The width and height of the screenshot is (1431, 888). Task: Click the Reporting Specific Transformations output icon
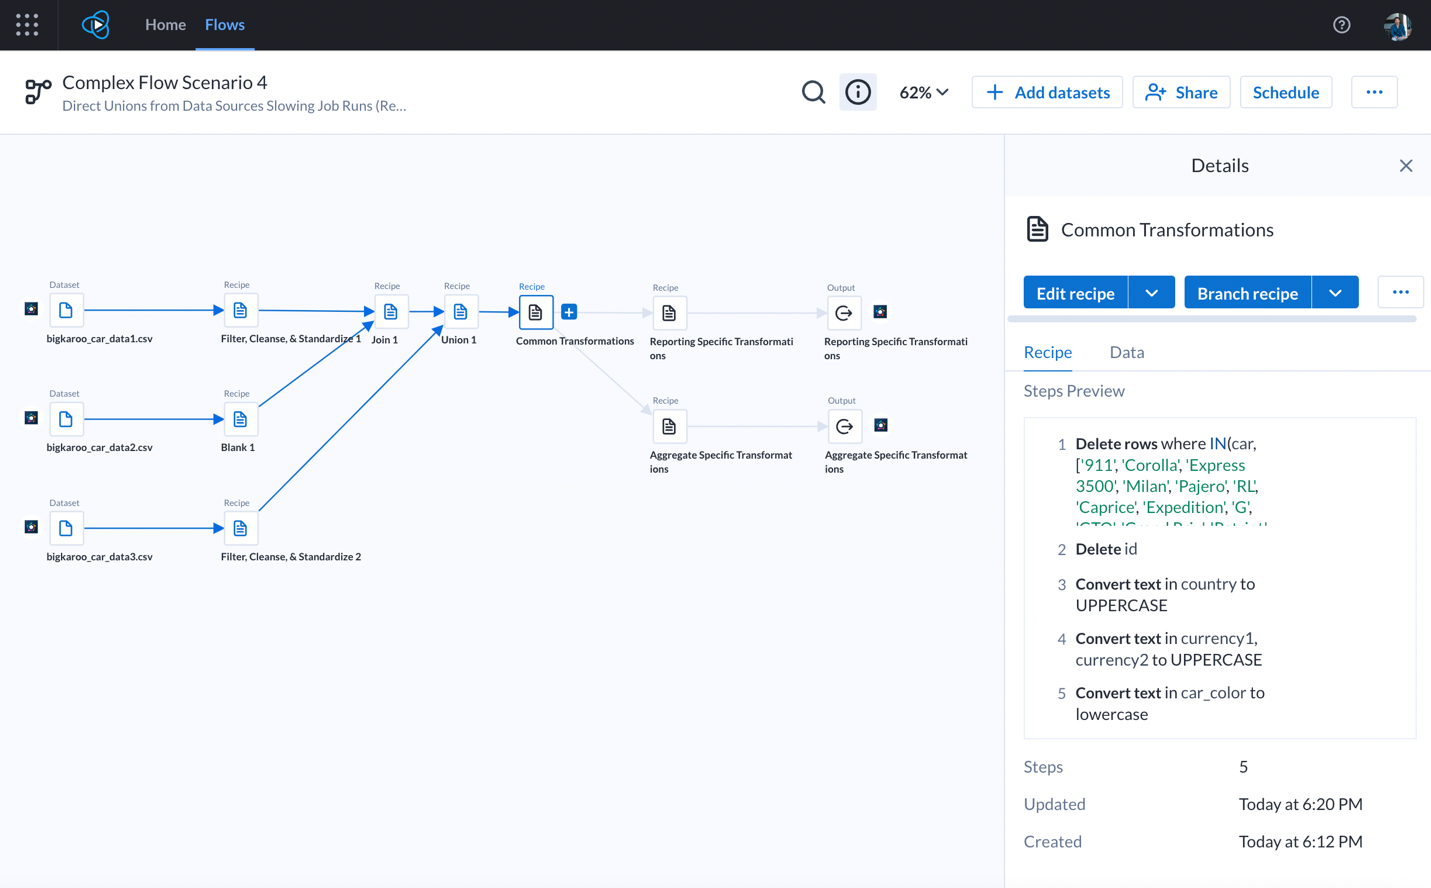(844, 312)
